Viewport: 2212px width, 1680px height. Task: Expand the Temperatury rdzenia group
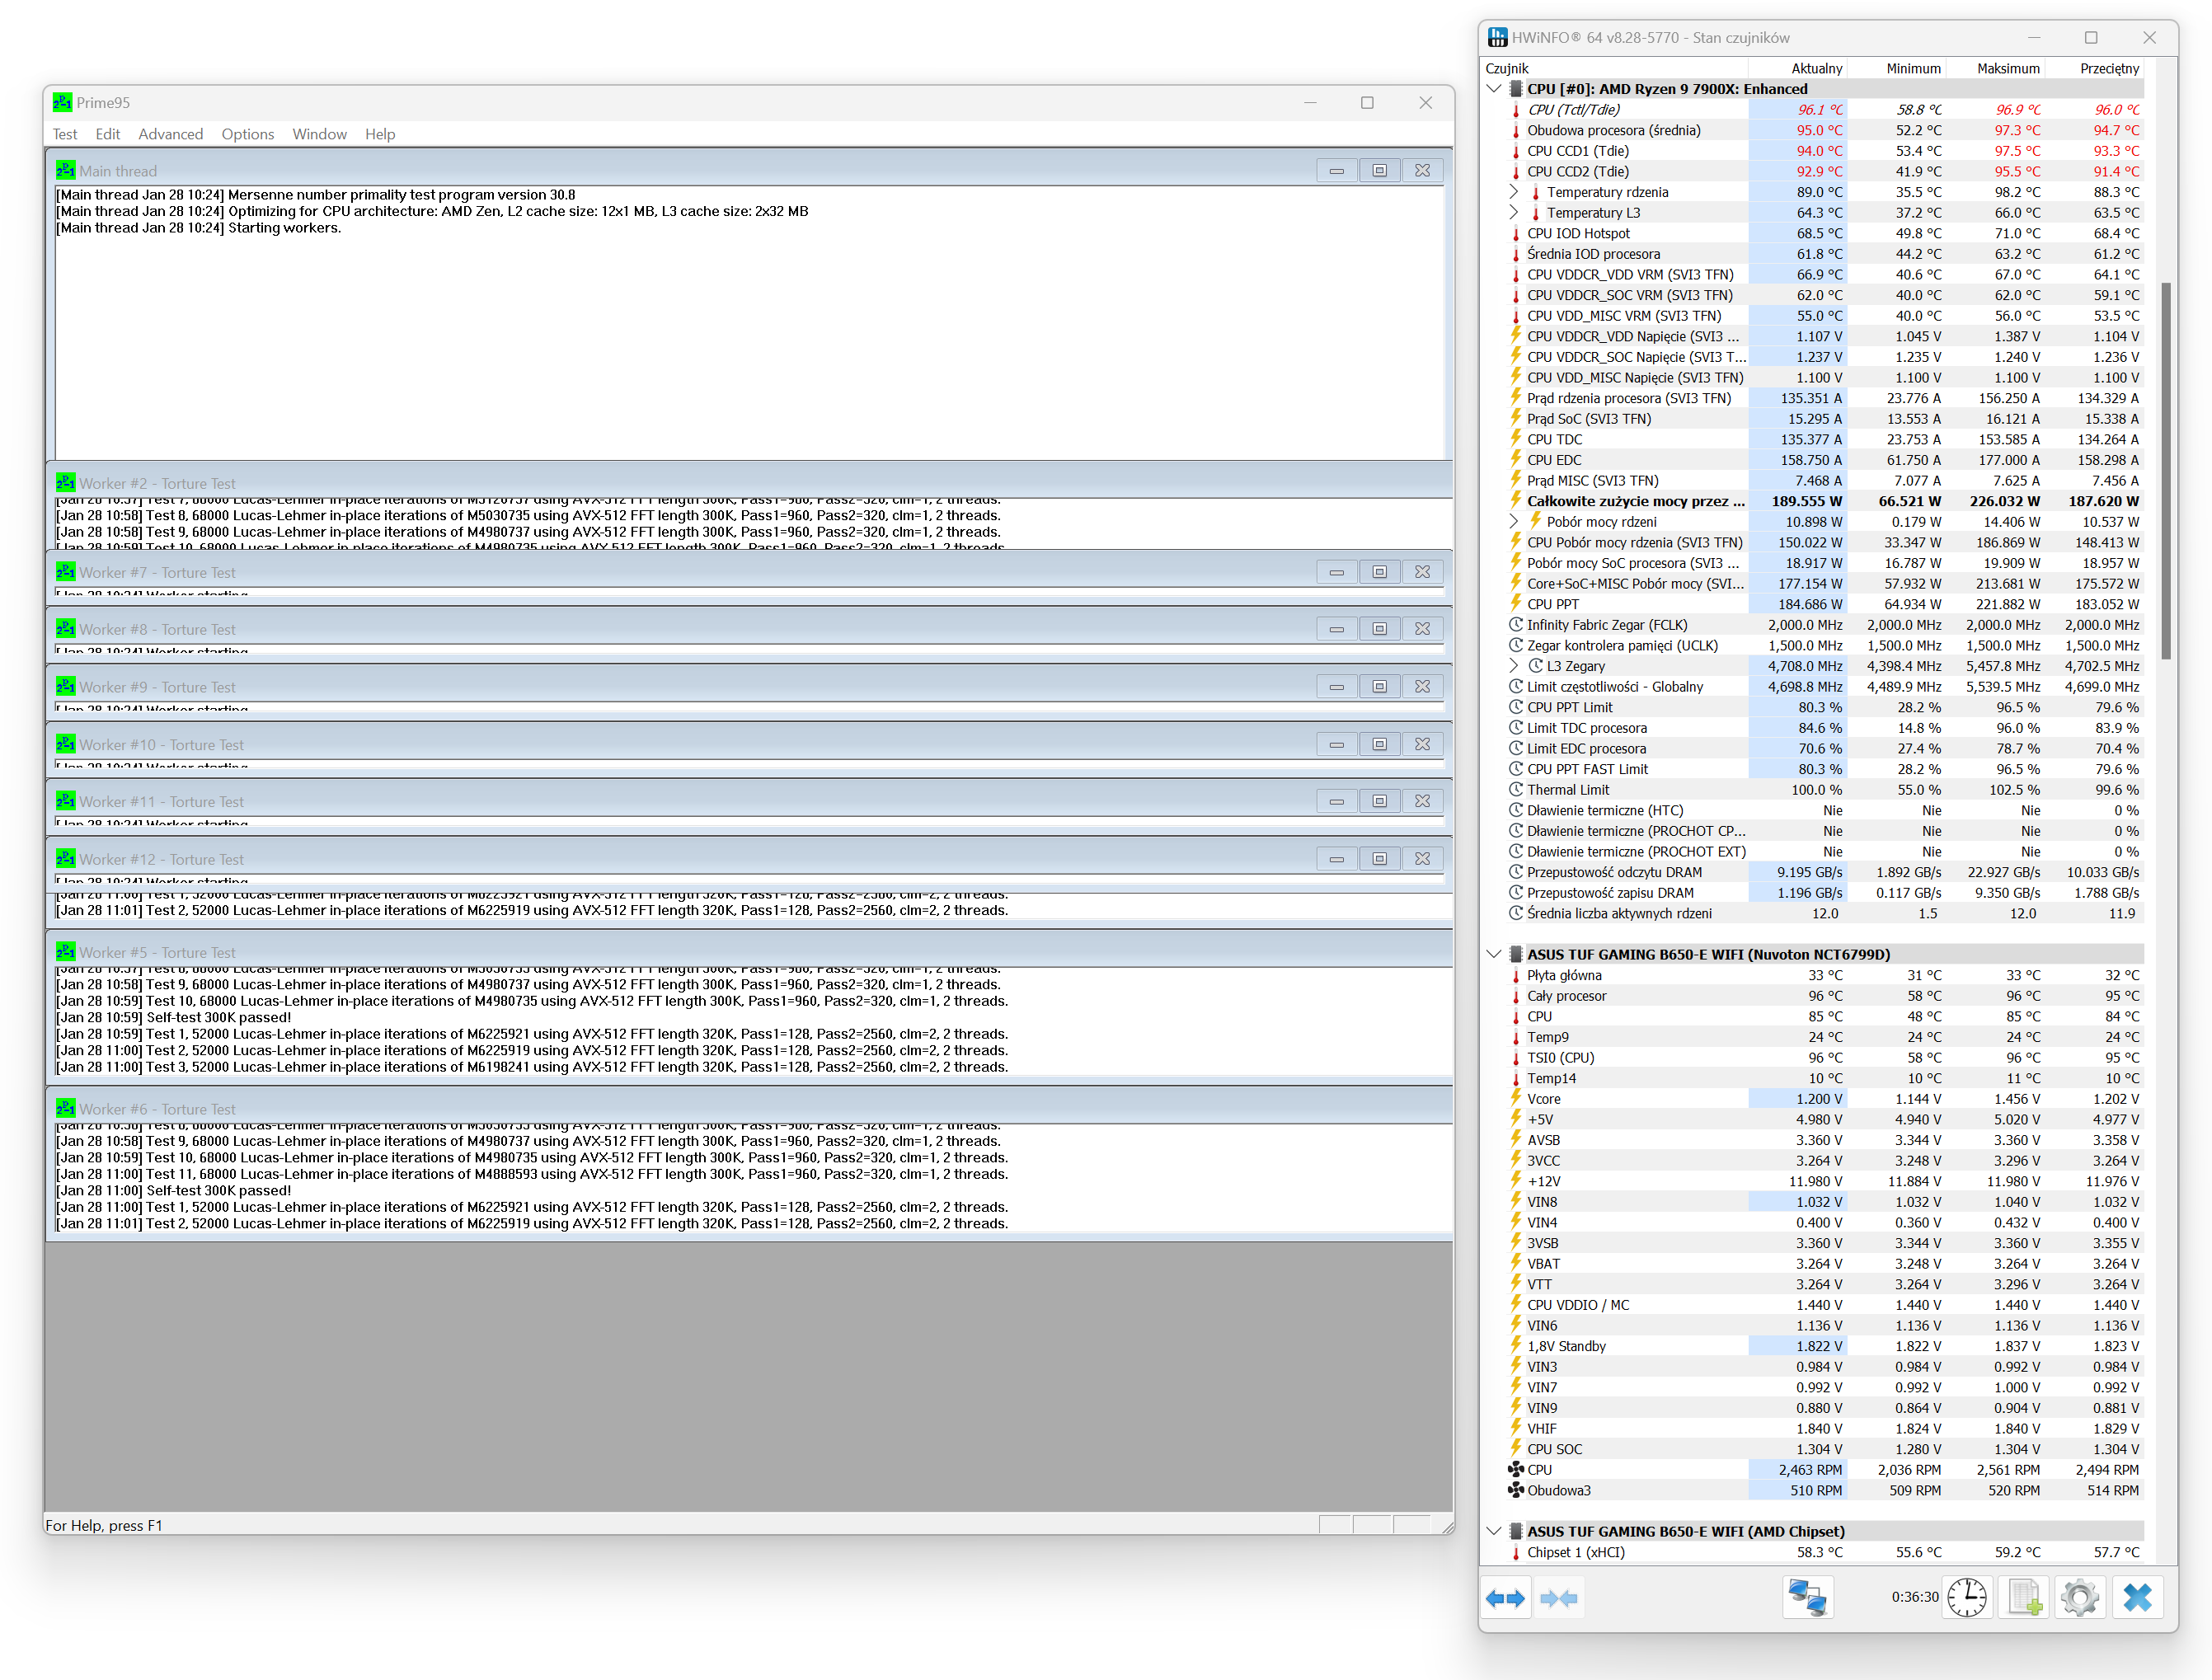(1514, 192)
